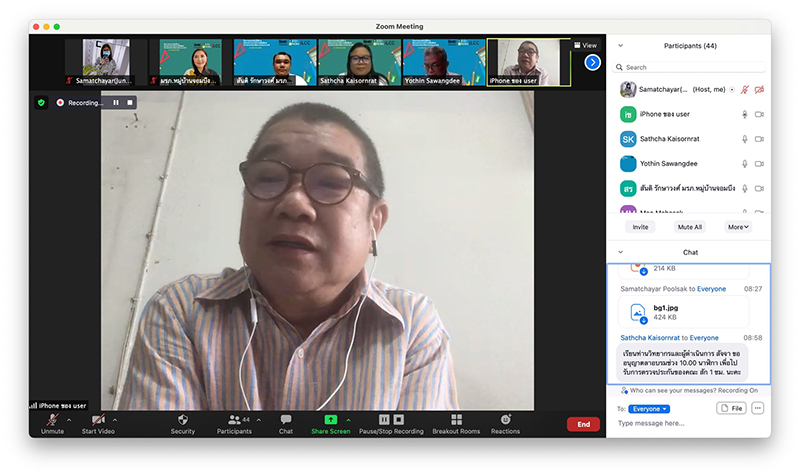Click host Samatchayar avatar in participants

(628, 90)
